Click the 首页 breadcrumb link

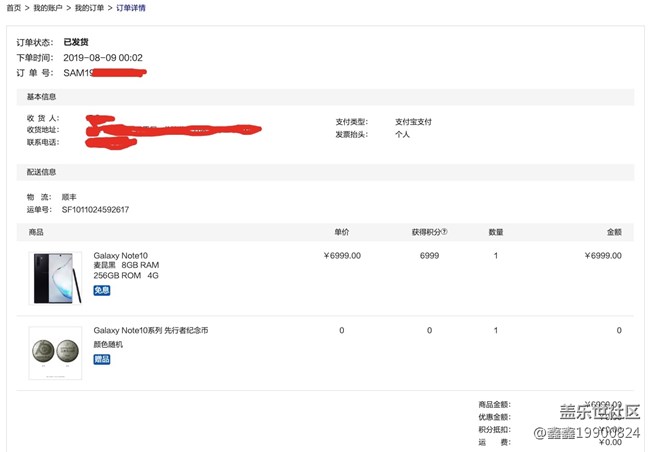tap(15, 8)
